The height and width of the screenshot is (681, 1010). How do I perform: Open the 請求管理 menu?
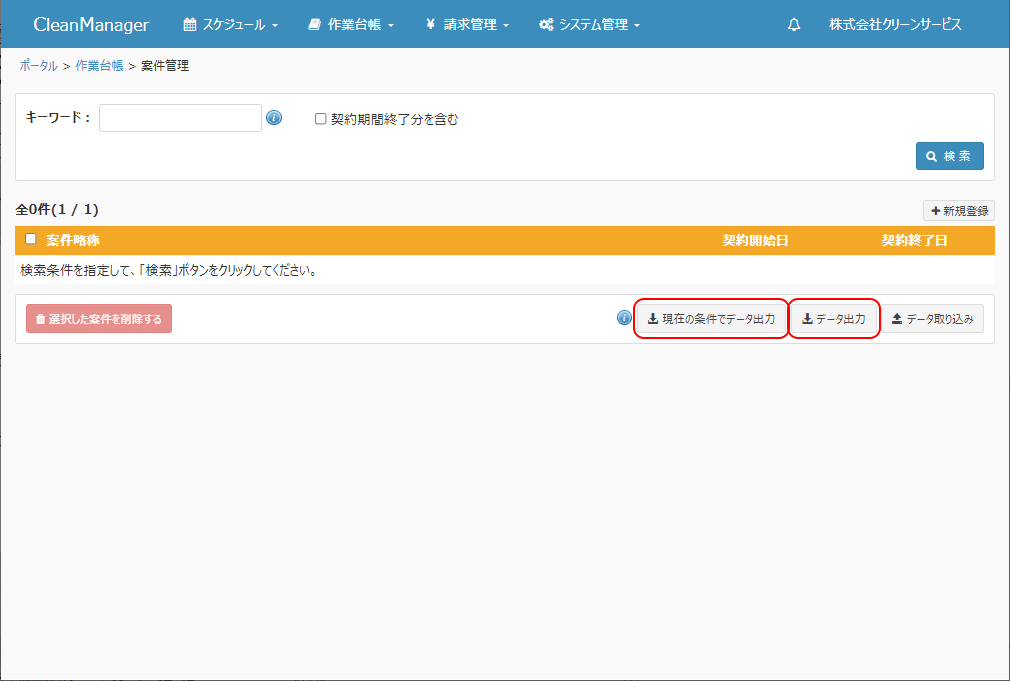point(468,24)
